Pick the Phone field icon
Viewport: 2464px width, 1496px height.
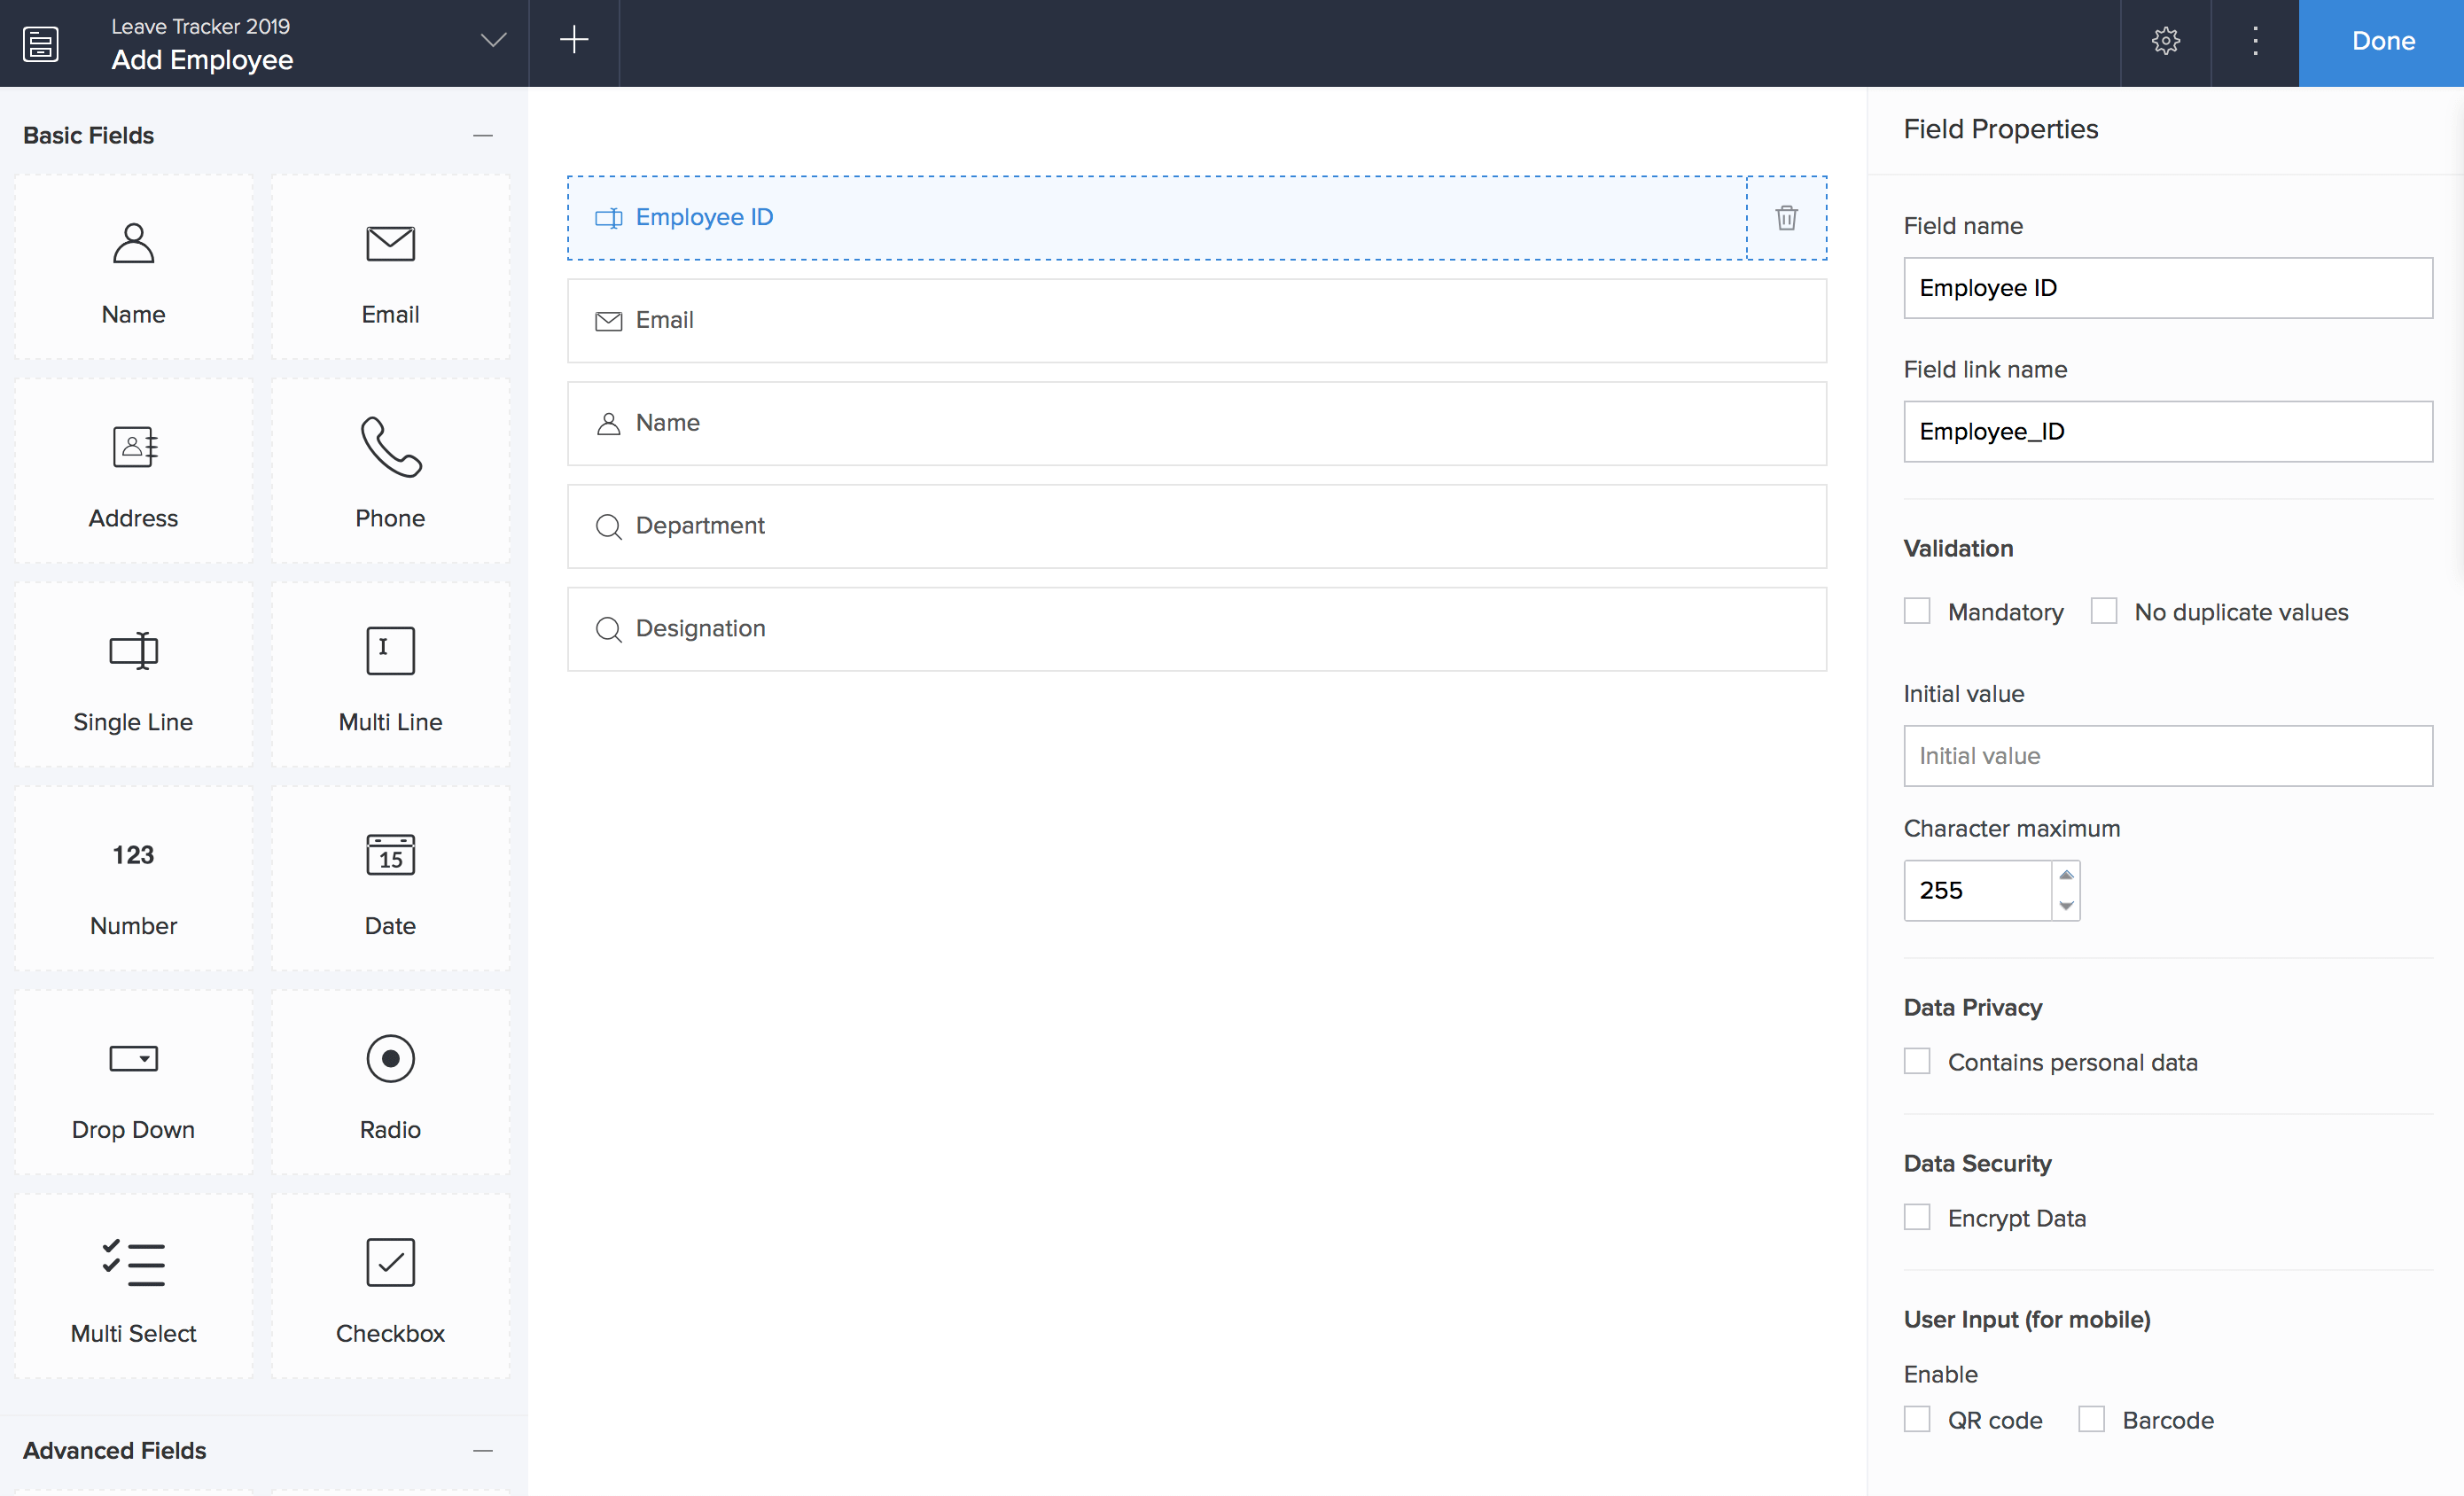pos(390,447)
